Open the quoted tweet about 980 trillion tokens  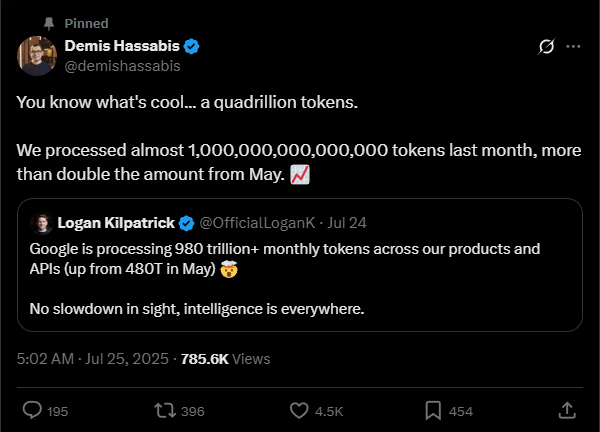[x=300, y=280]
